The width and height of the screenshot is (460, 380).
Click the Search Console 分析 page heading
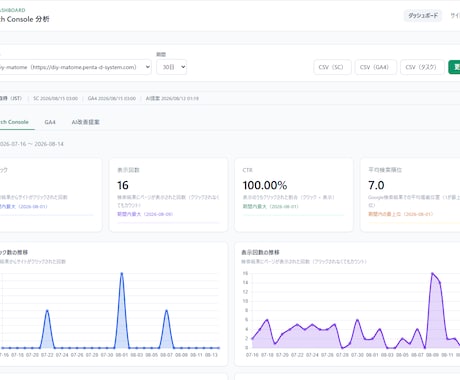25,19
